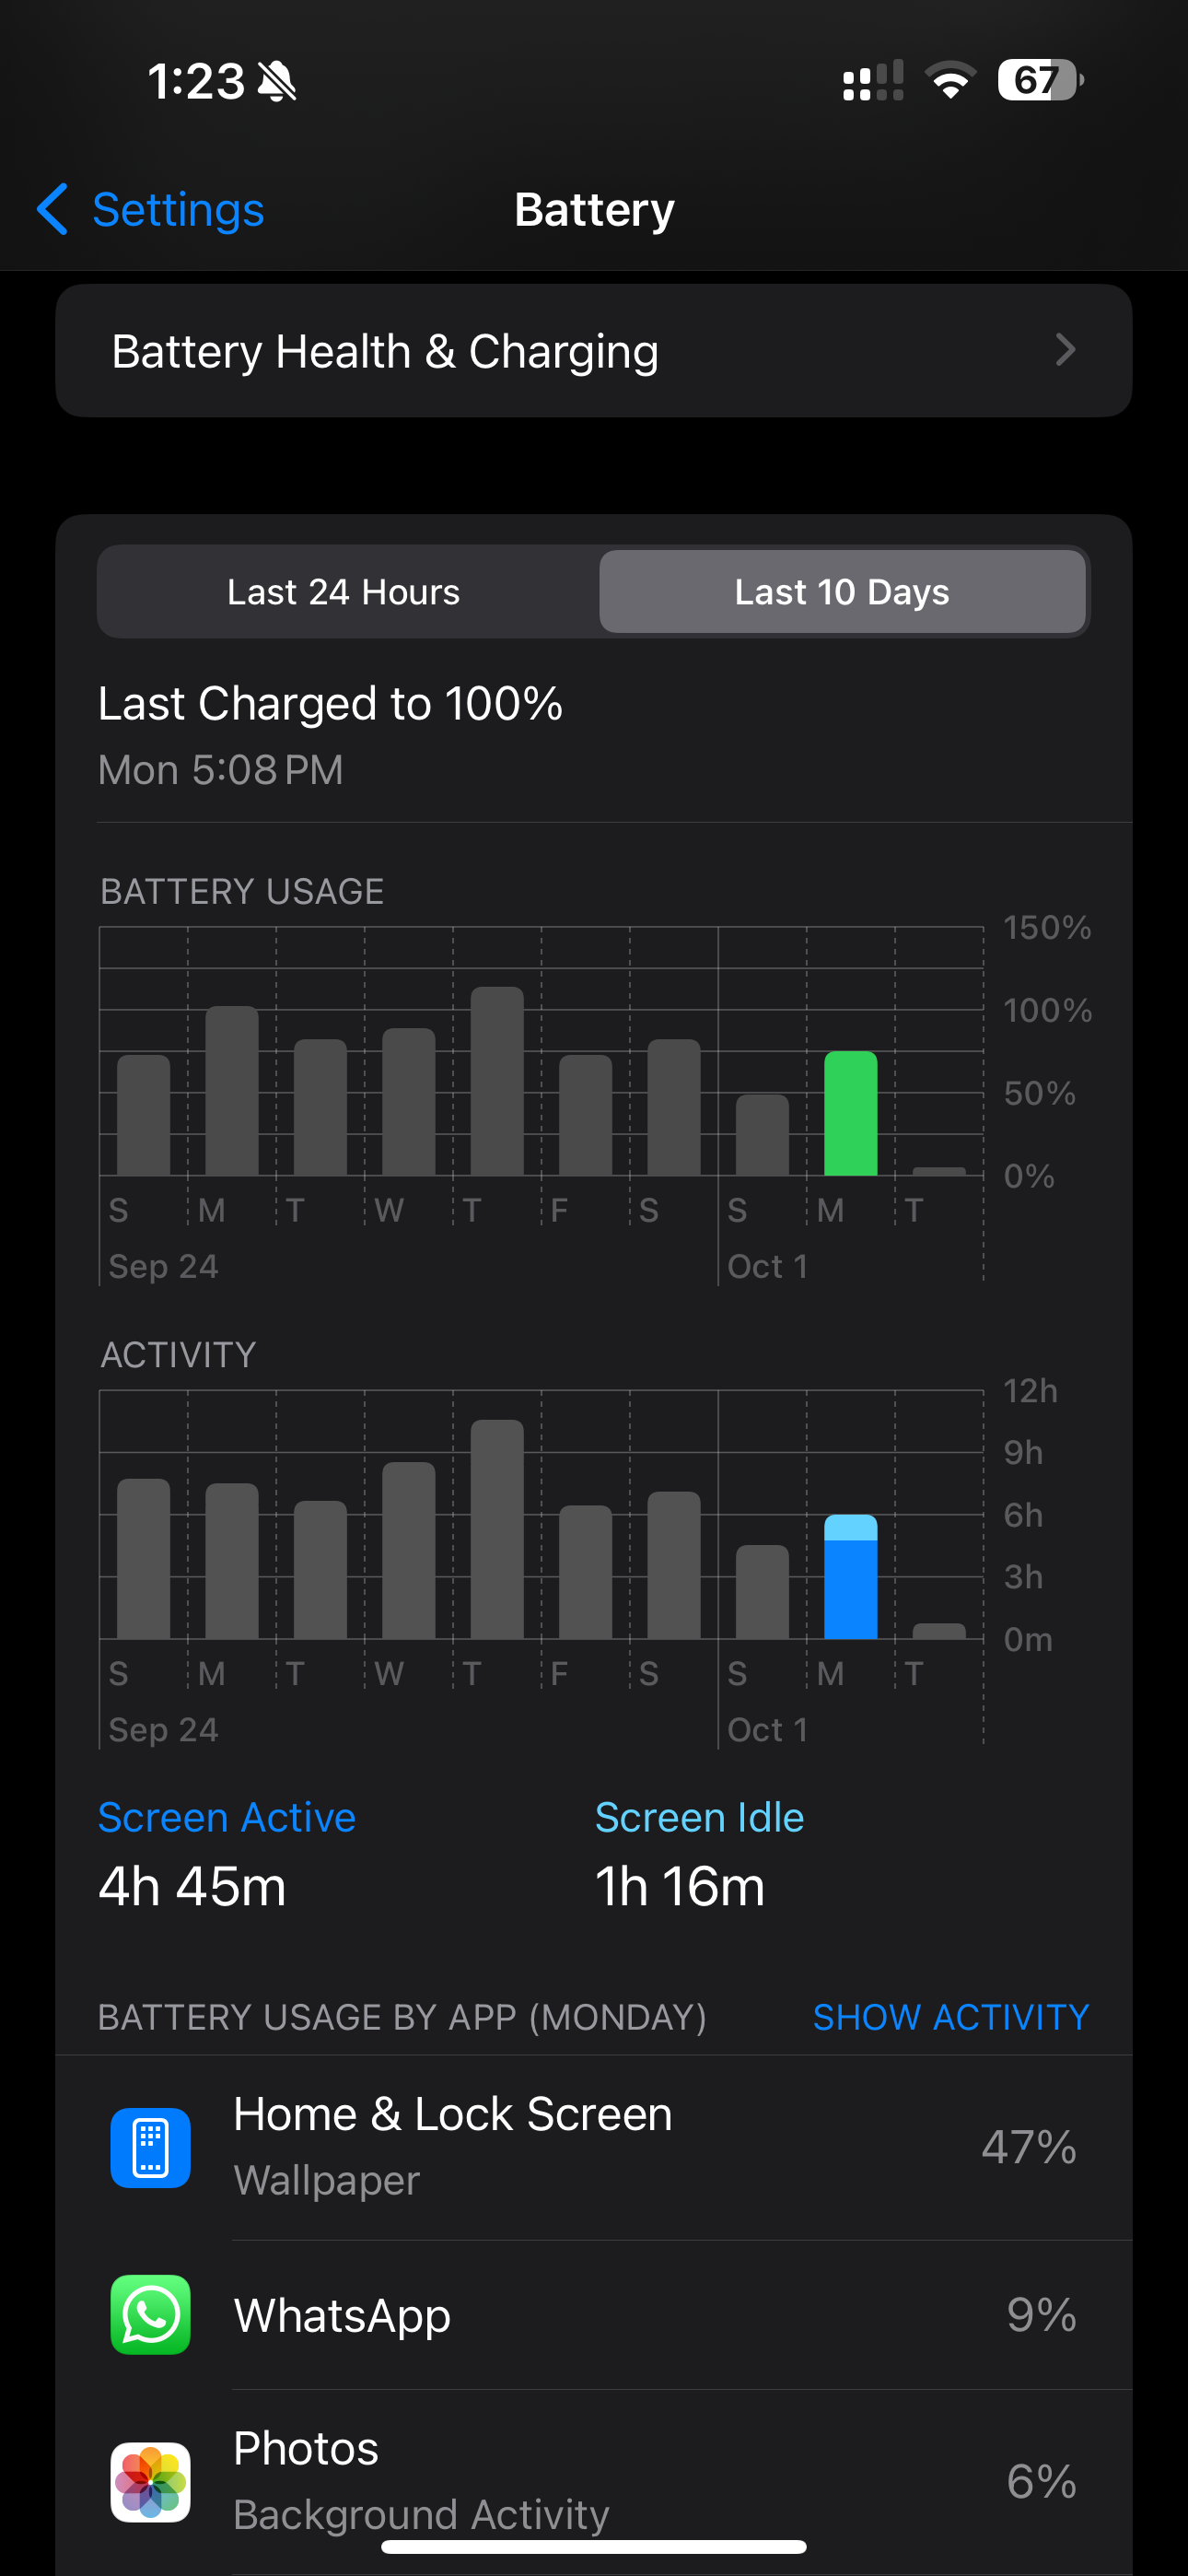Tap the Photos app icon
The image size is (1188, 2576).
point(150,2481)
